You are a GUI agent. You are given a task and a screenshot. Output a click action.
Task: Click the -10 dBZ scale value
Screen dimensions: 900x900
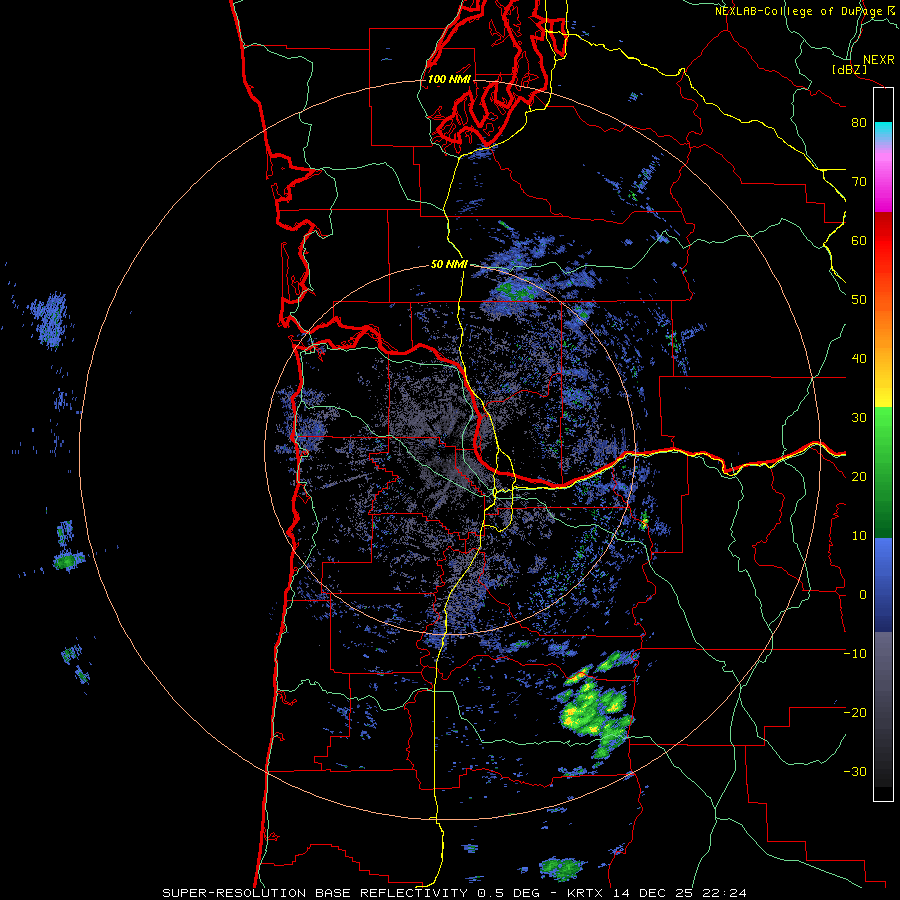[855, 654]
